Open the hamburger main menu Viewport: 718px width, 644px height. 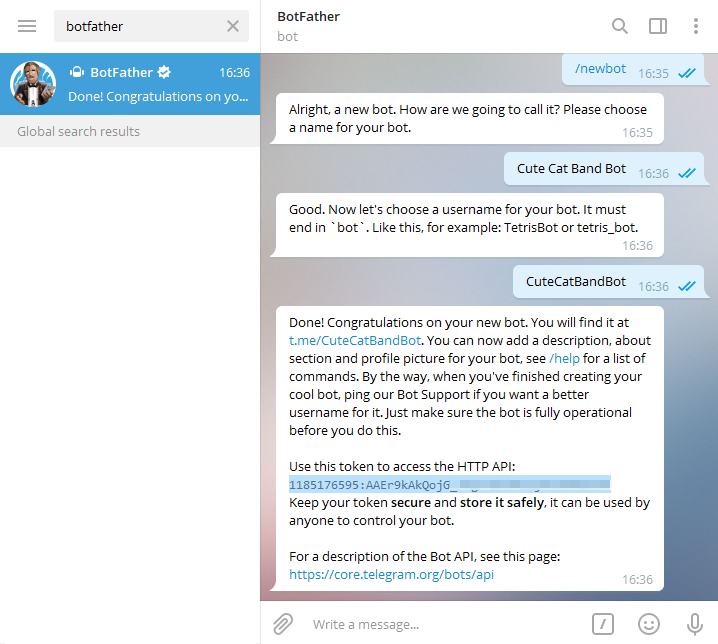tap(27, 26)
